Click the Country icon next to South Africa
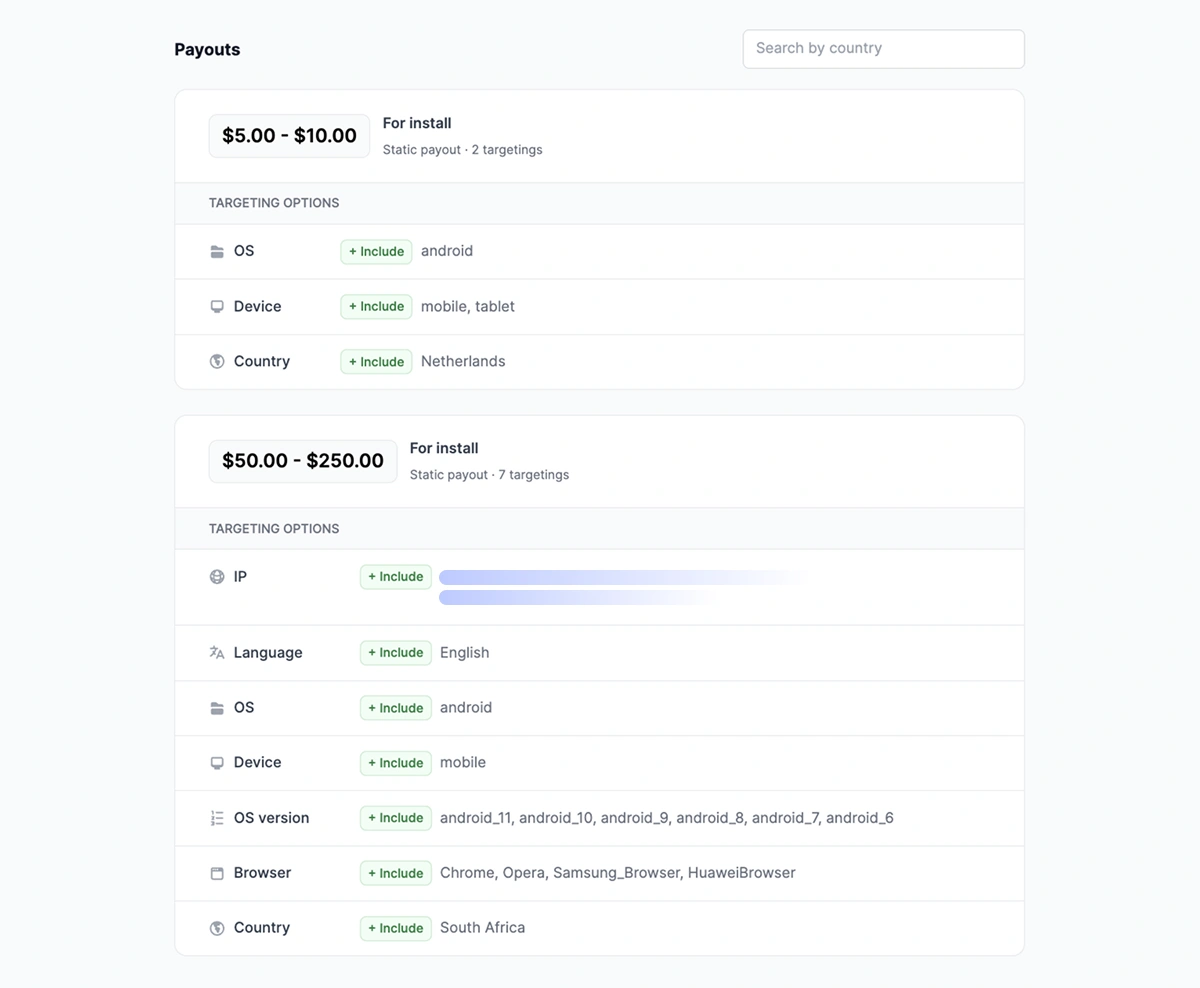Image resolution: width=1200 pixels, height=988 pixels. pos(217,927)
